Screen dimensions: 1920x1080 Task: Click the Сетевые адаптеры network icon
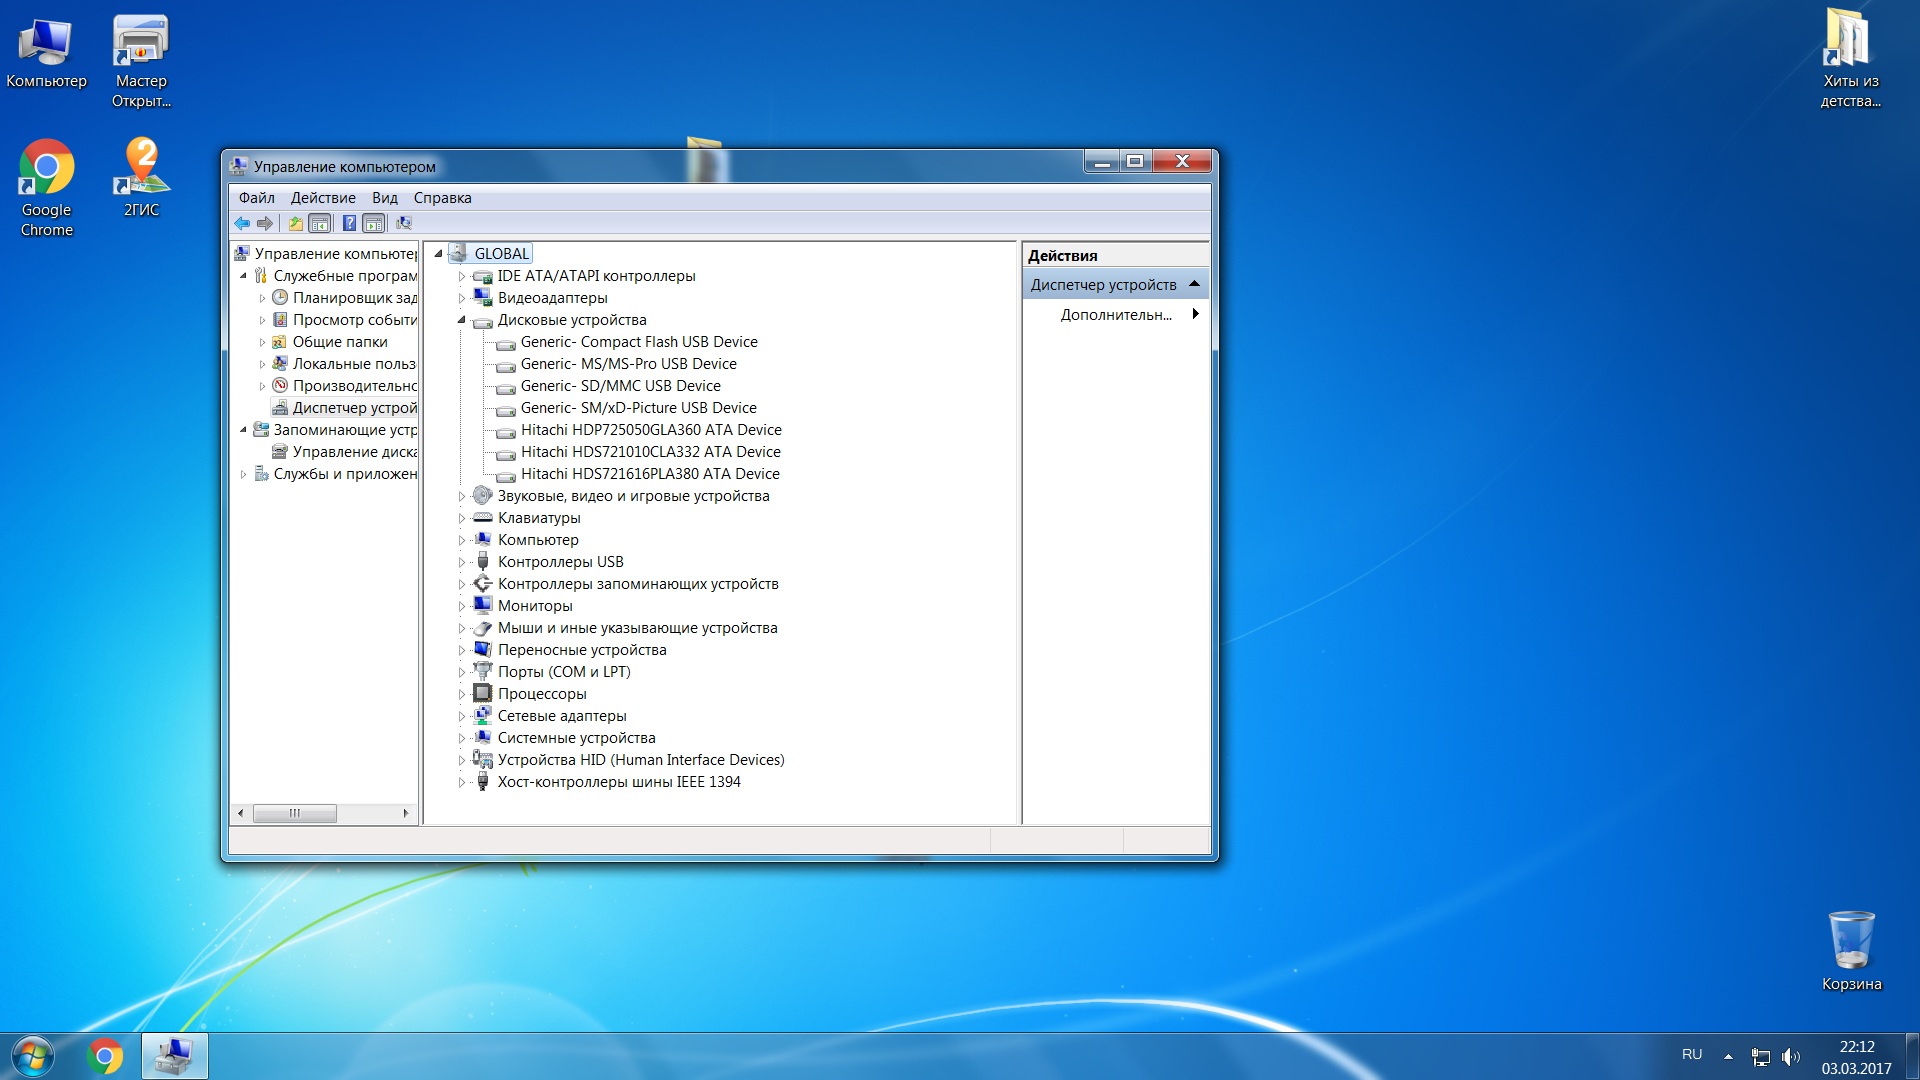482,716
